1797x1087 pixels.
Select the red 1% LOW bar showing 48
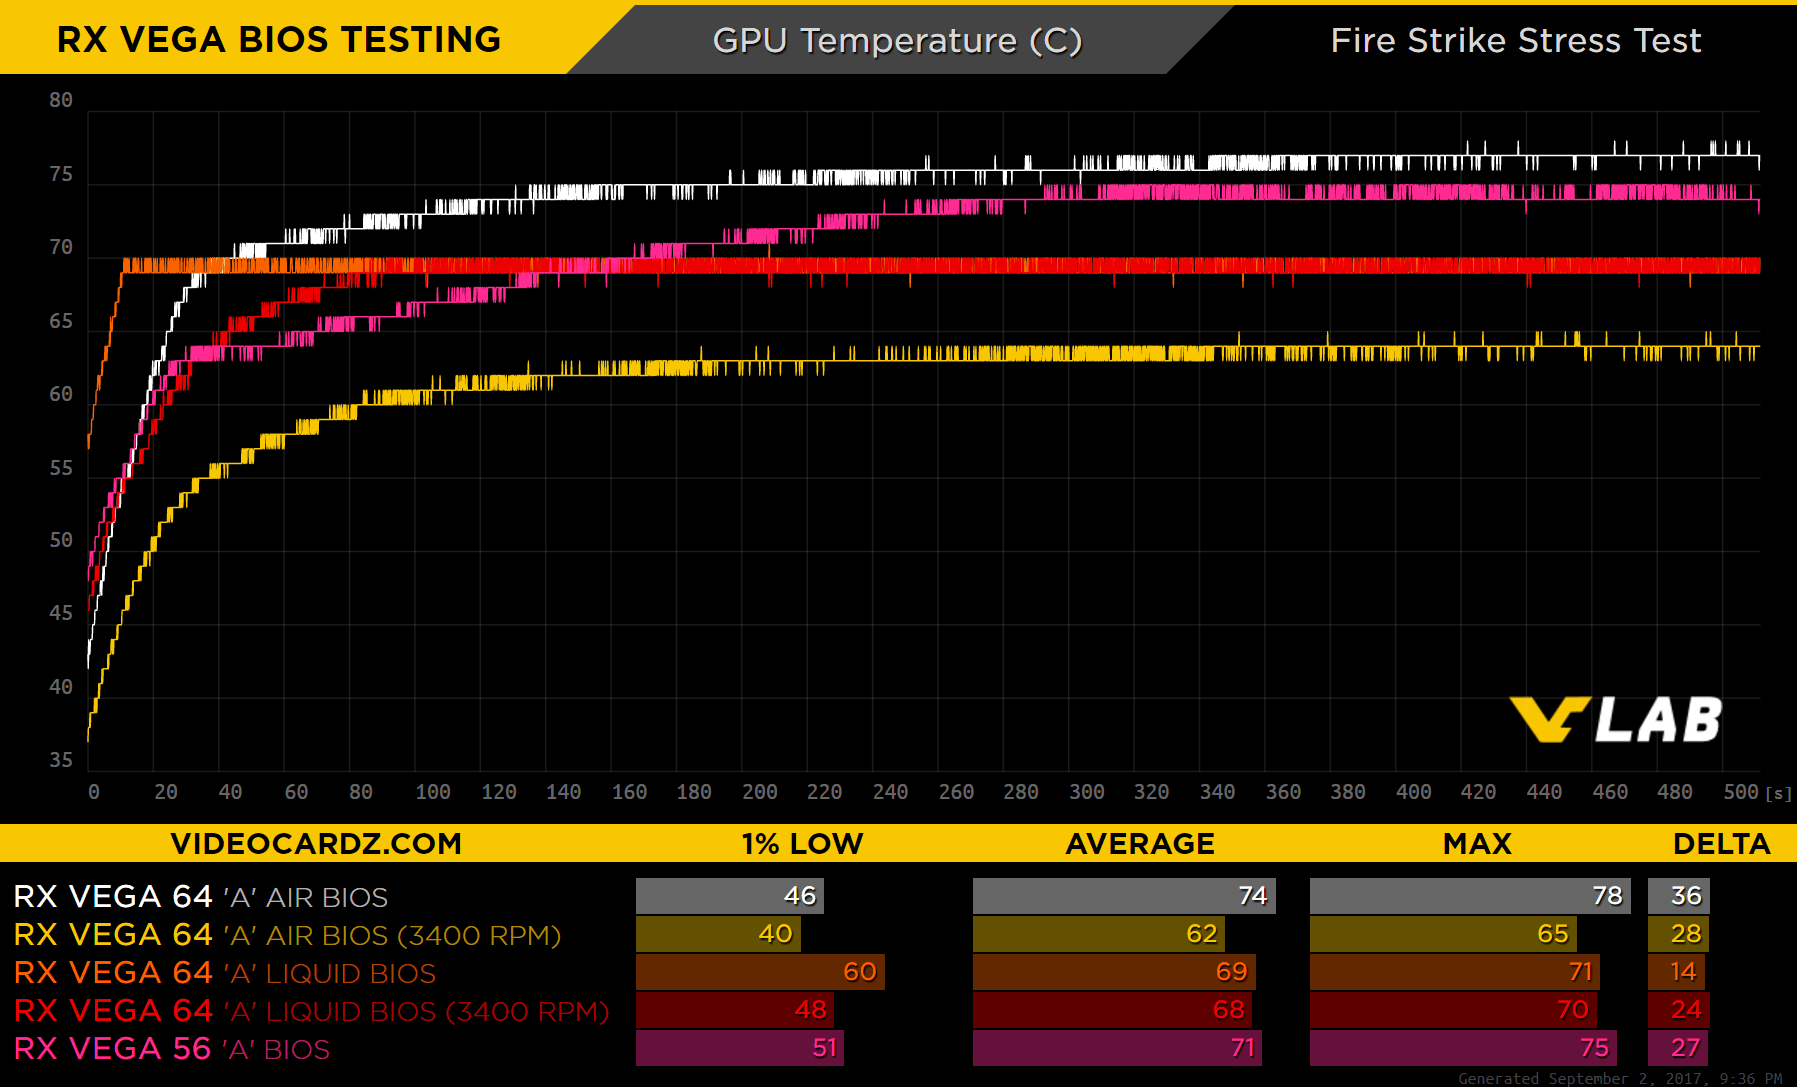point(735,1010)
